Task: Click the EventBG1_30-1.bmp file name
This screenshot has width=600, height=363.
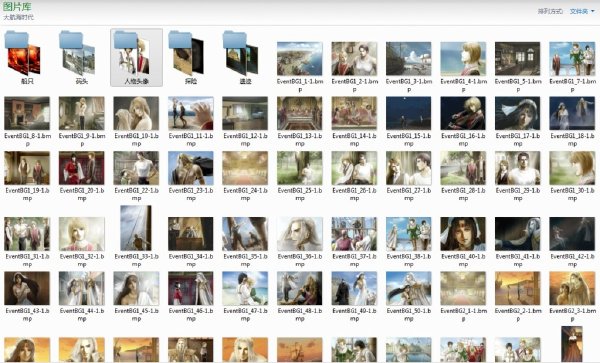Action: click(572, 194)
